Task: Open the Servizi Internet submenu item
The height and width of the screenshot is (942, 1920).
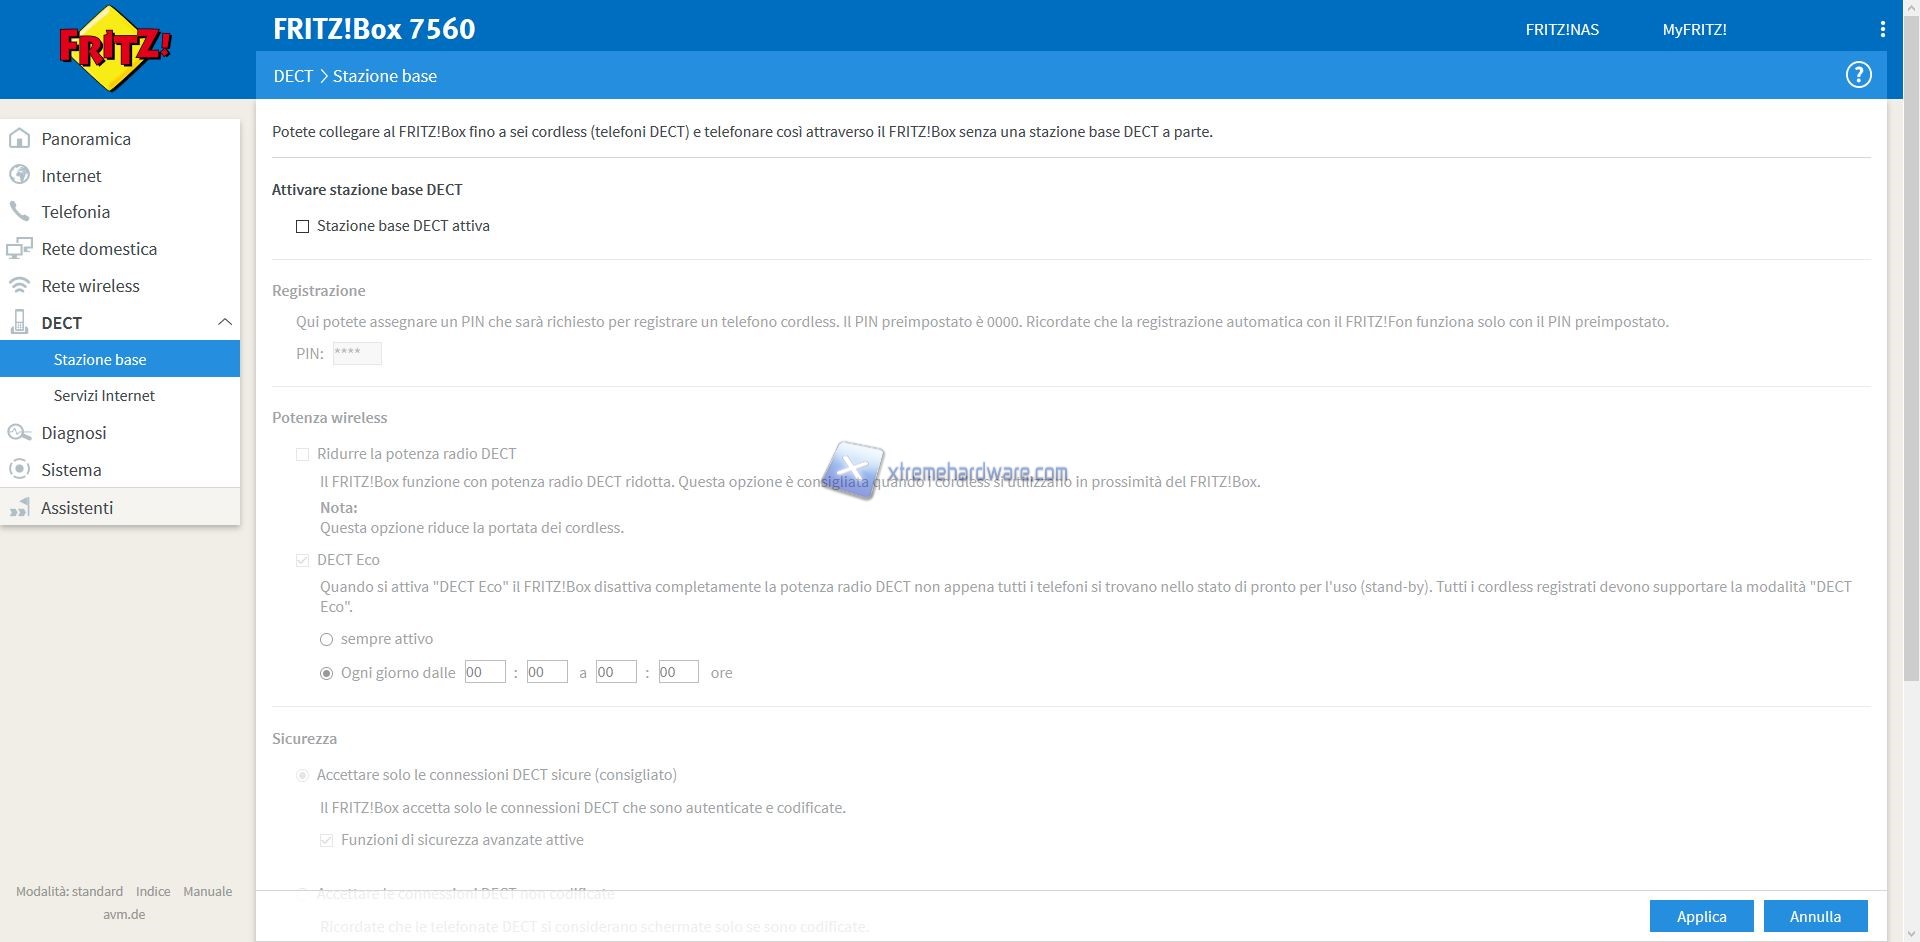Action: pyautogui.click(x=104, y=396)
